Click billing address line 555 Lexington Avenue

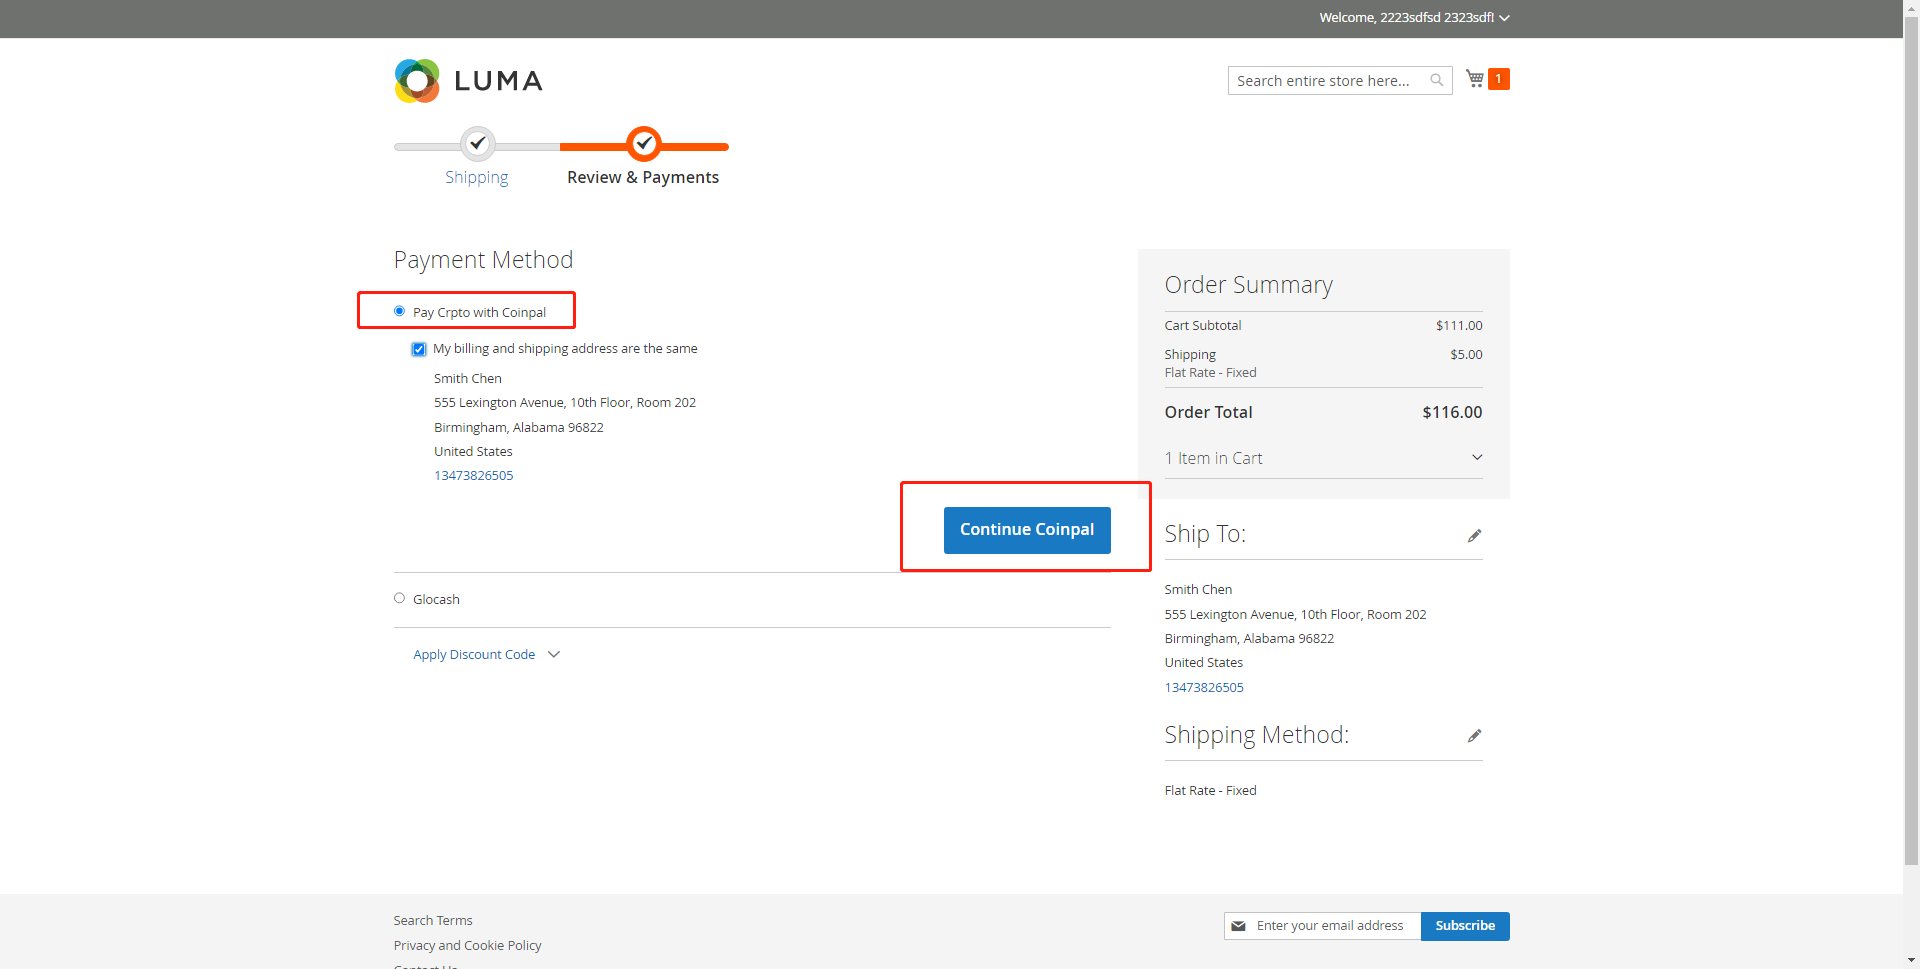click(565, 403)
